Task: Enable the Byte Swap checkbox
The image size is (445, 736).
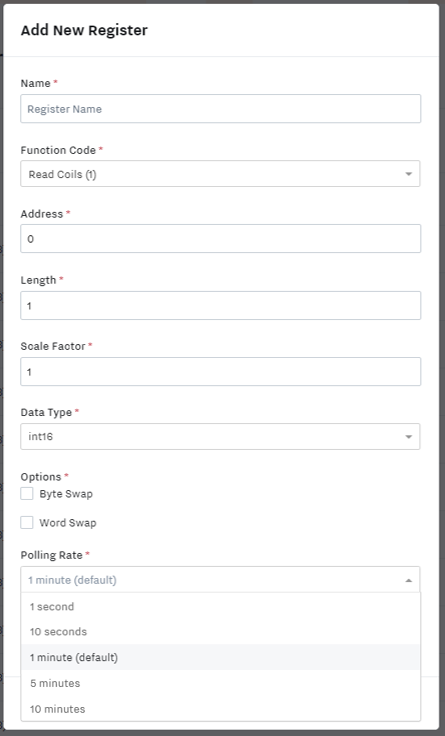Action: pyautogui.click(x=27, y=494)
